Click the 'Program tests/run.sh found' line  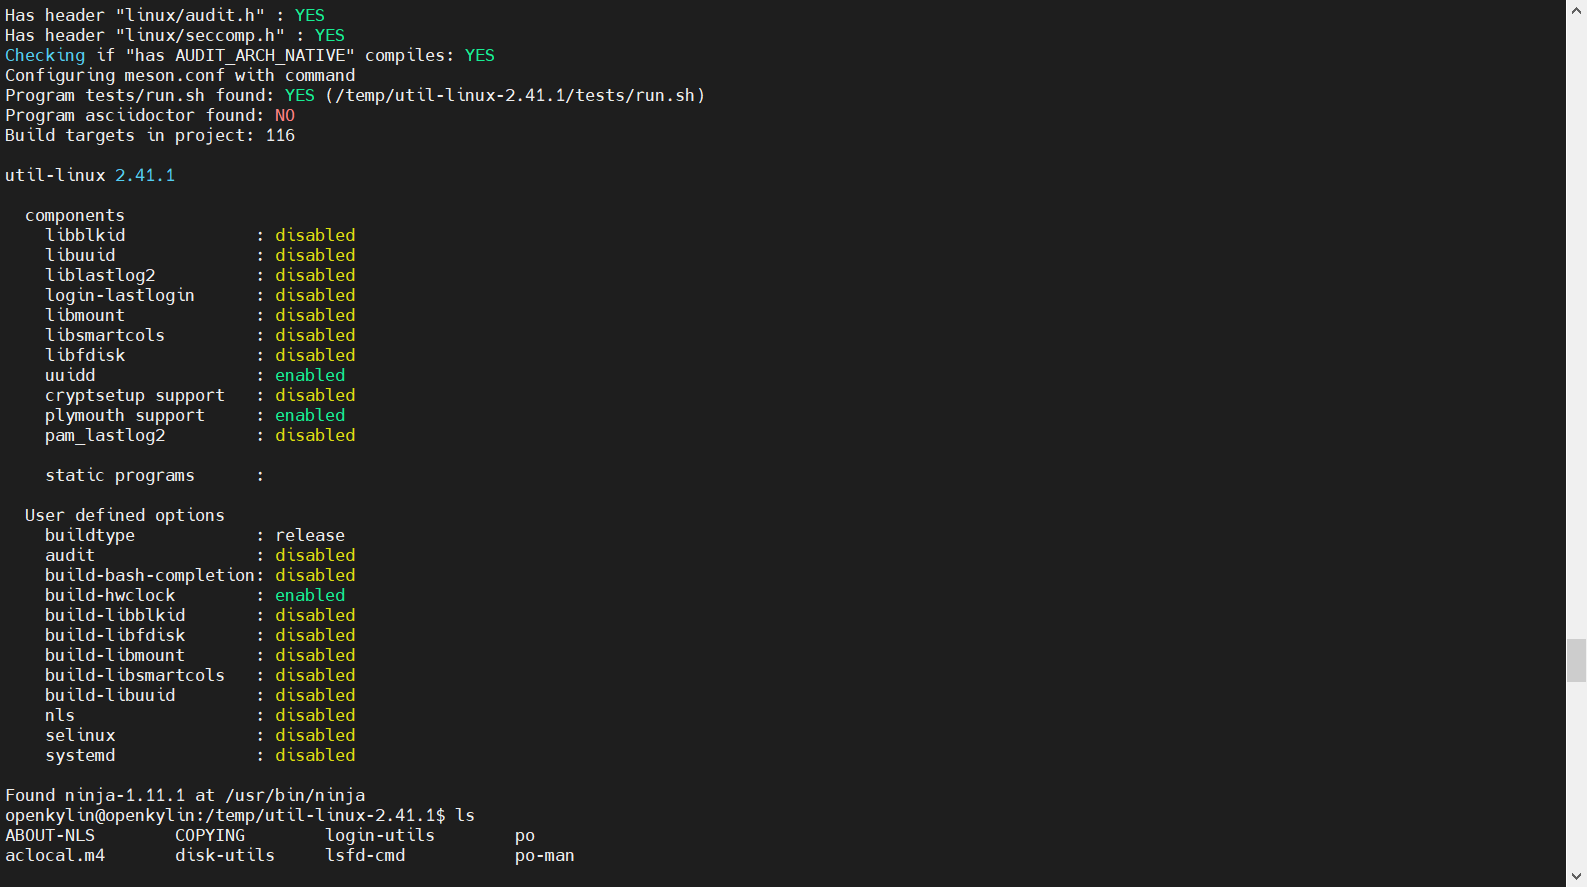[355, 95]
